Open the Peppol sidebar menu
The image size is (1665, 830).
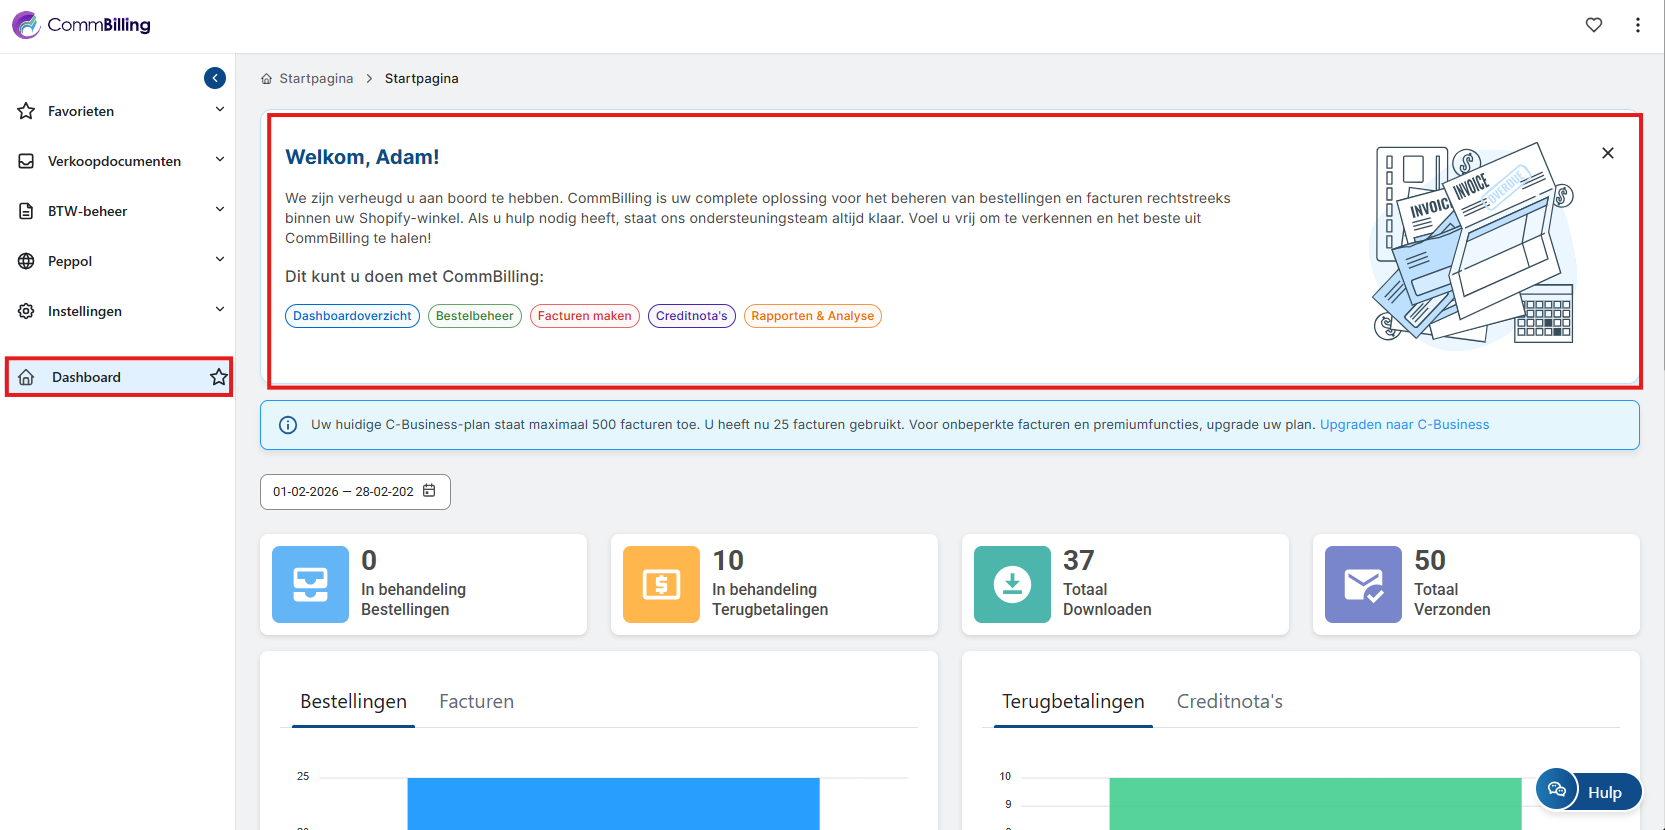118,261
